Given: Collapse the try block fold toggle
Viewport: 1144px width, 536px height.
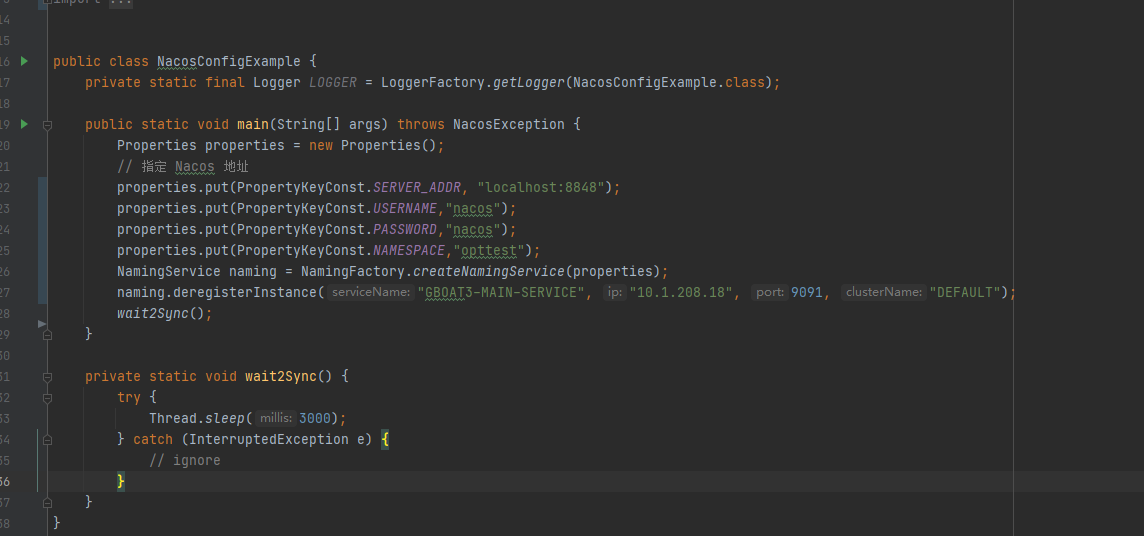Looking at the screenshot, I should 47,398.
